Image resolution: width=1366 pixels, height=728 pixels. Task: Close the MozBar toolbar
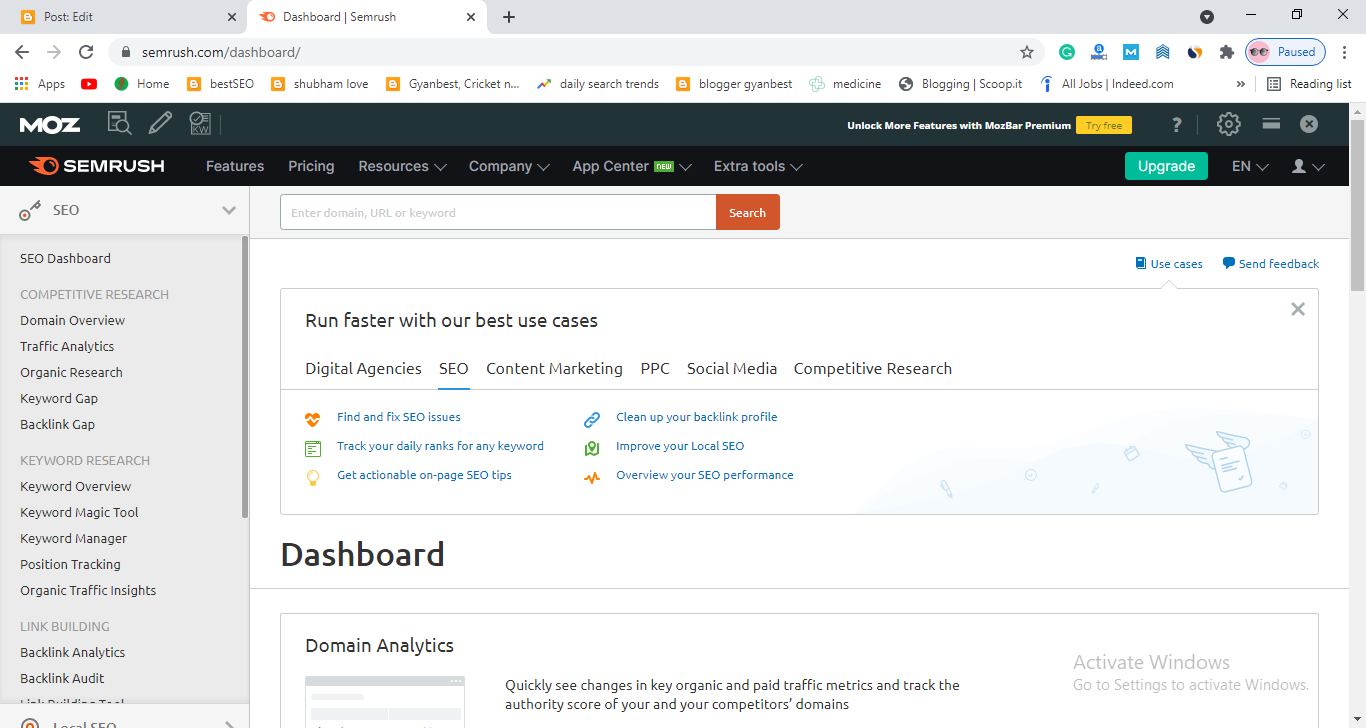[x=1309, y=124]
